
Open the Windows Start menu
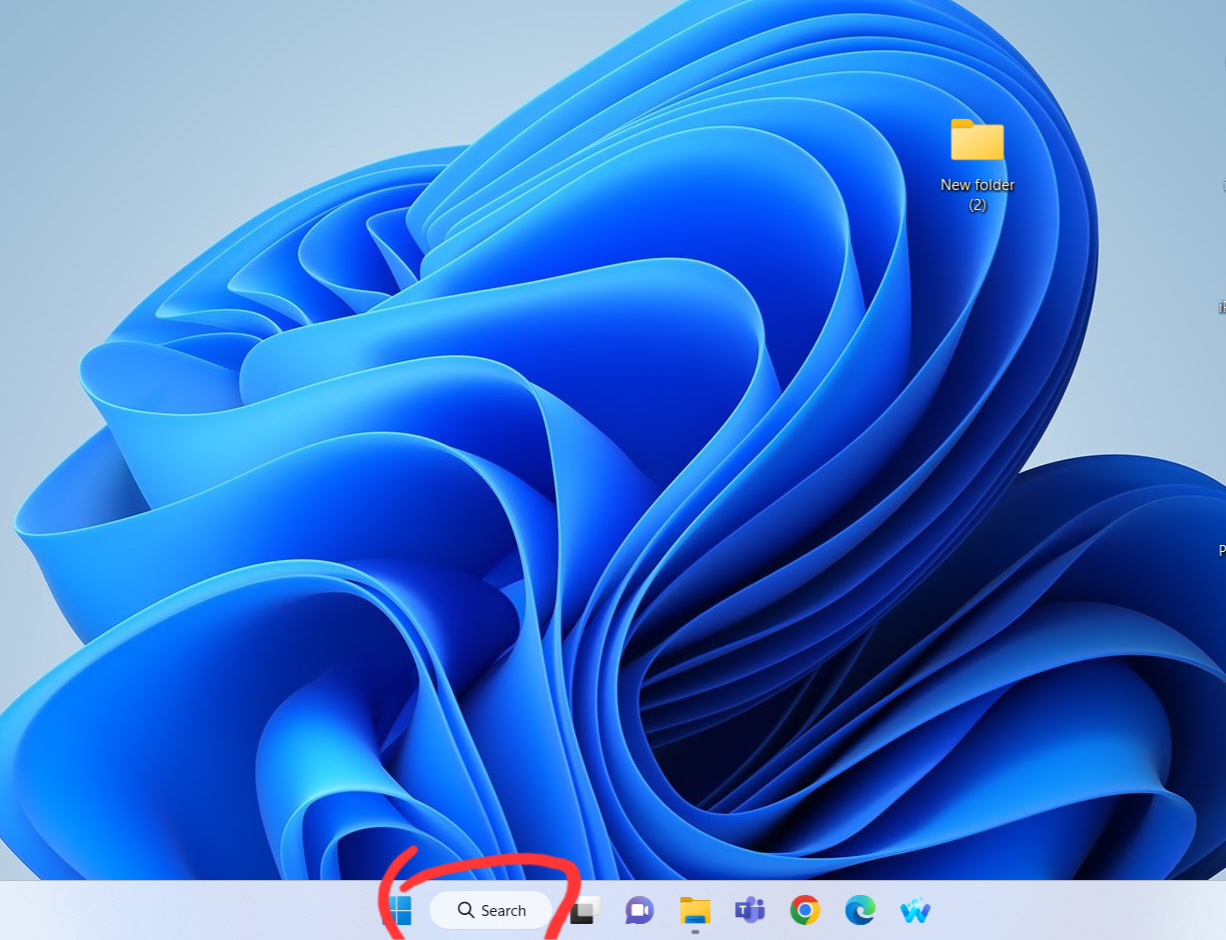click(400, 910)
